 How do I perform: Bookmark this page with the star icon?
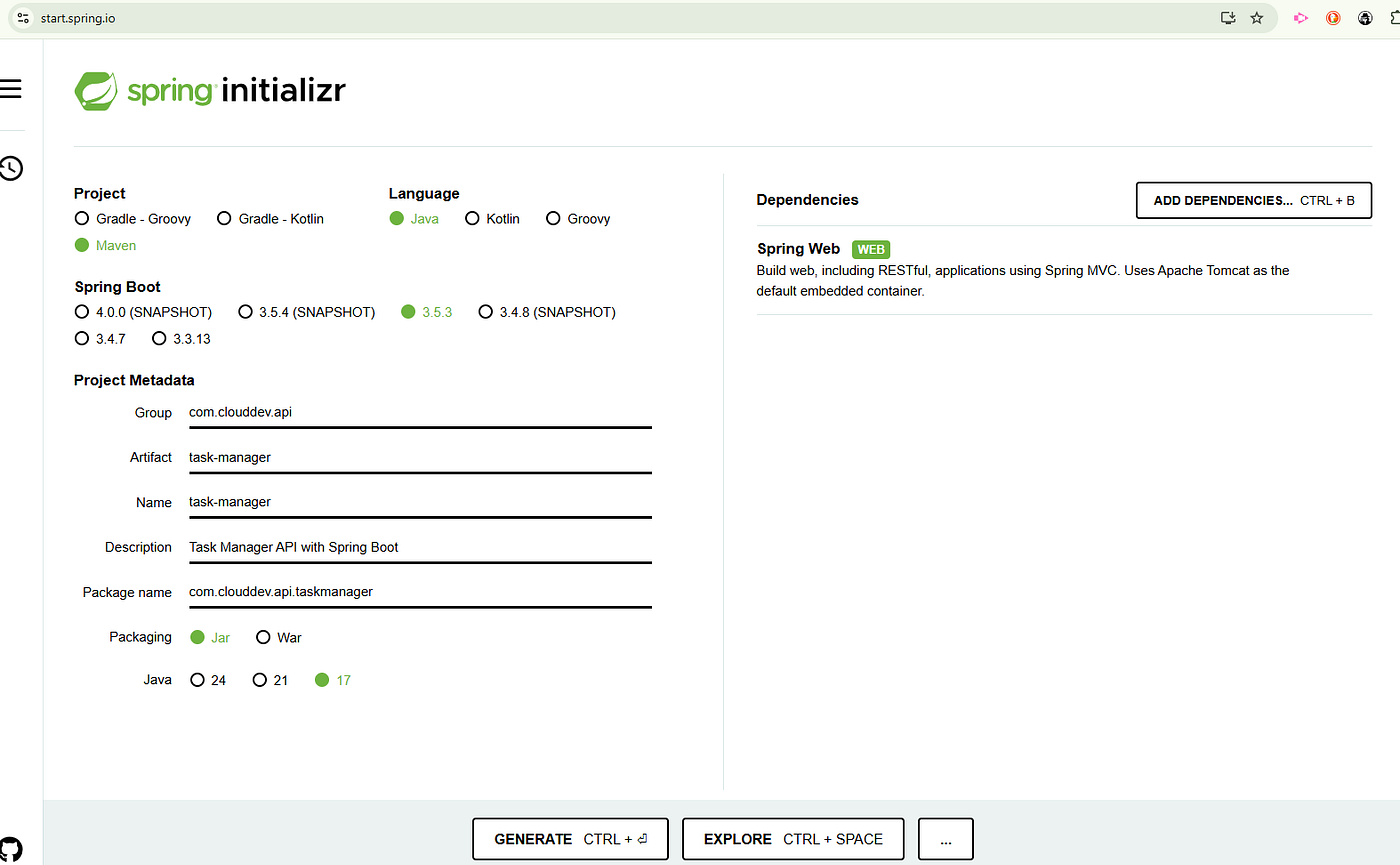[x=1257, y=18]
